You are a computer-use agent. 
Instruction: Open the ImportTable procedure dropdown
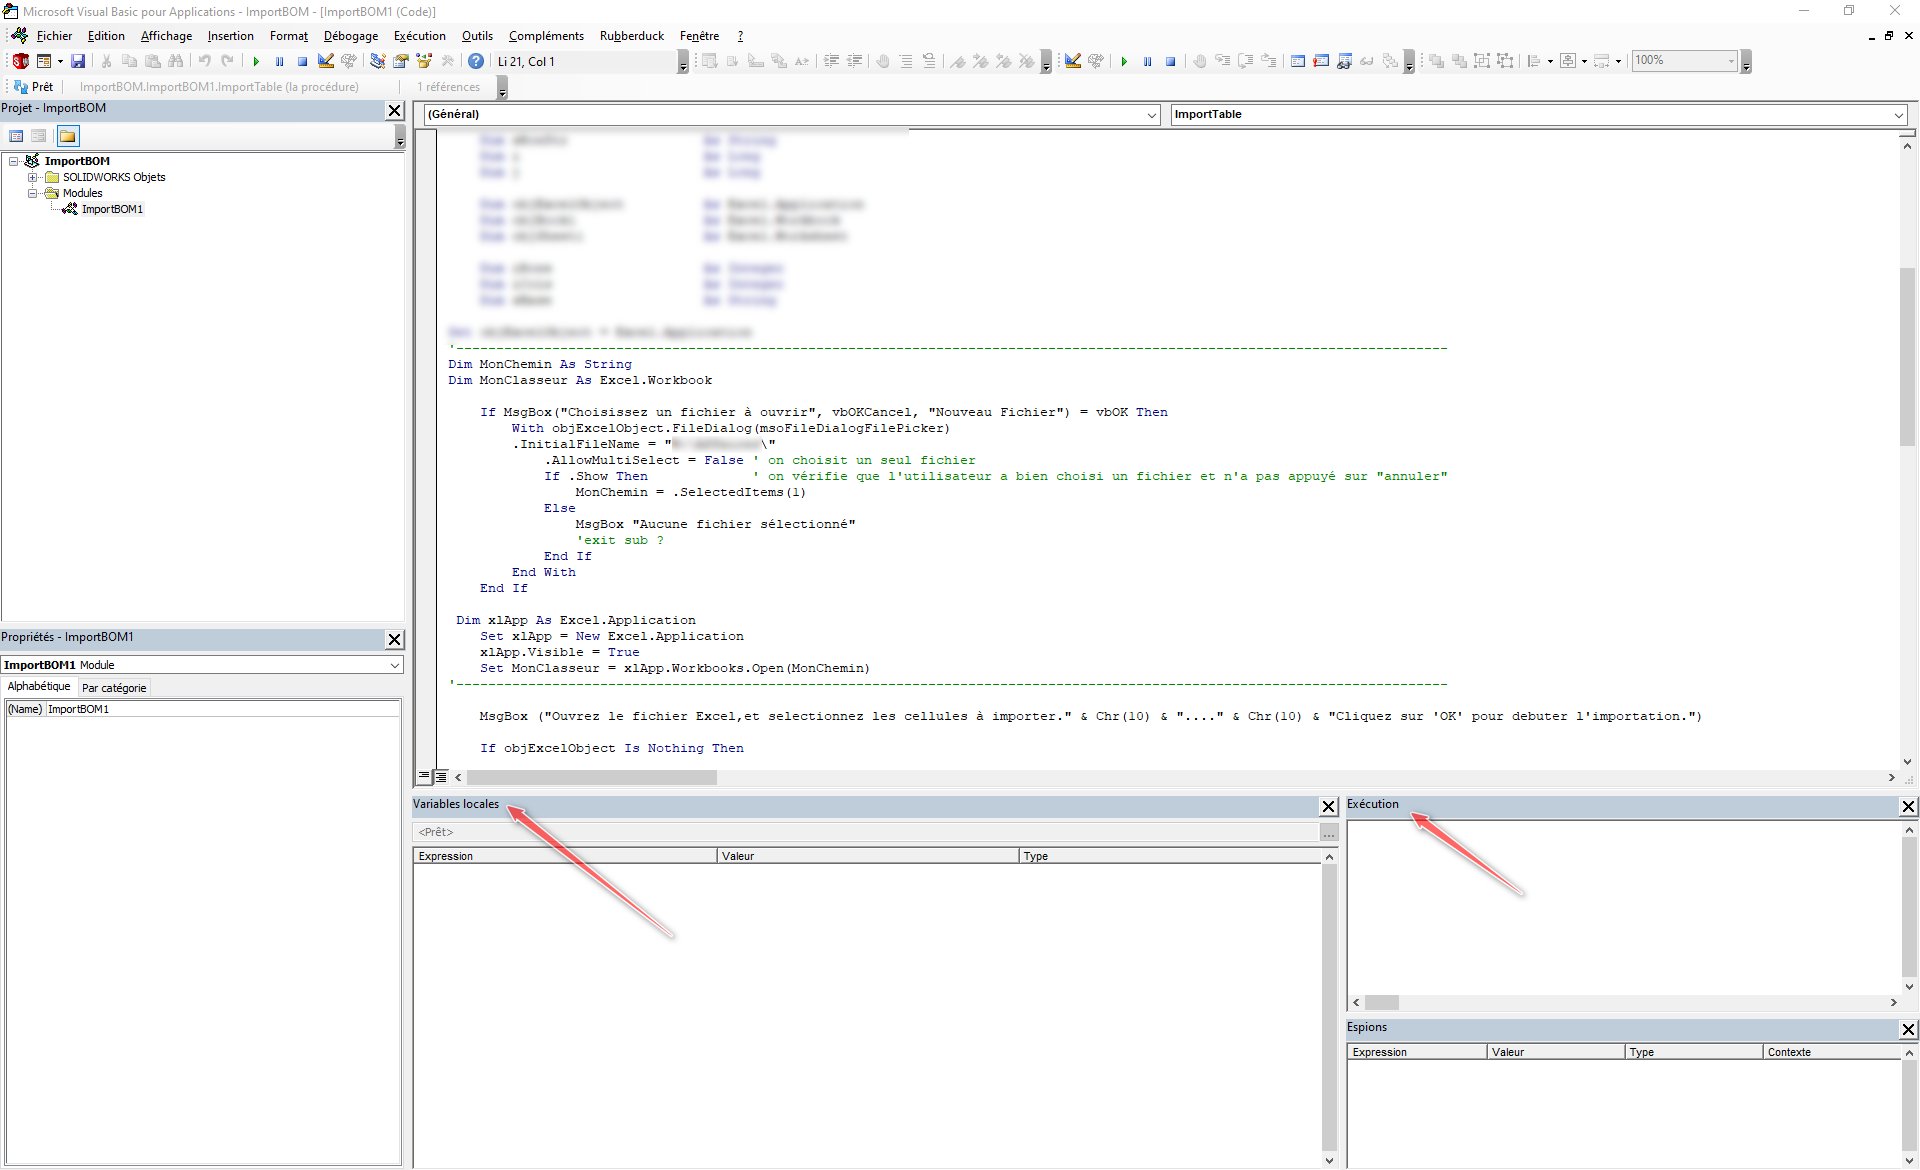[1898, 115]
